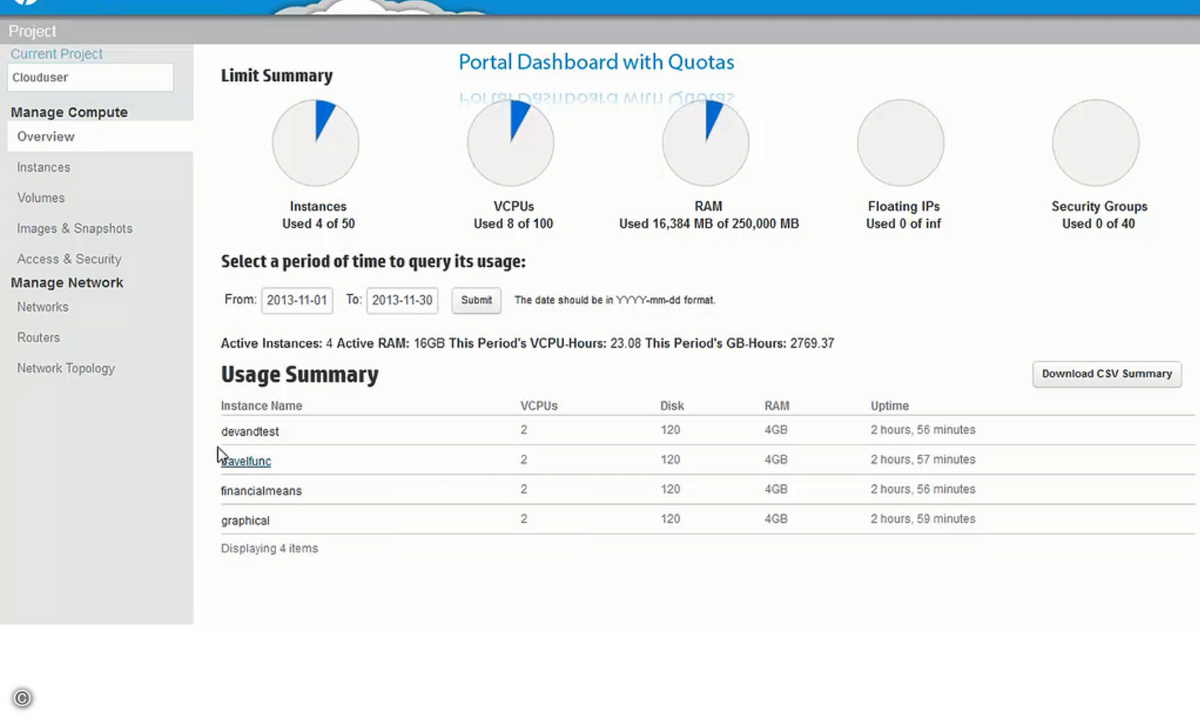1200x720 pixels.
Task: Click the copyright icon at bottom left
Action: click(x=22, y=699)
